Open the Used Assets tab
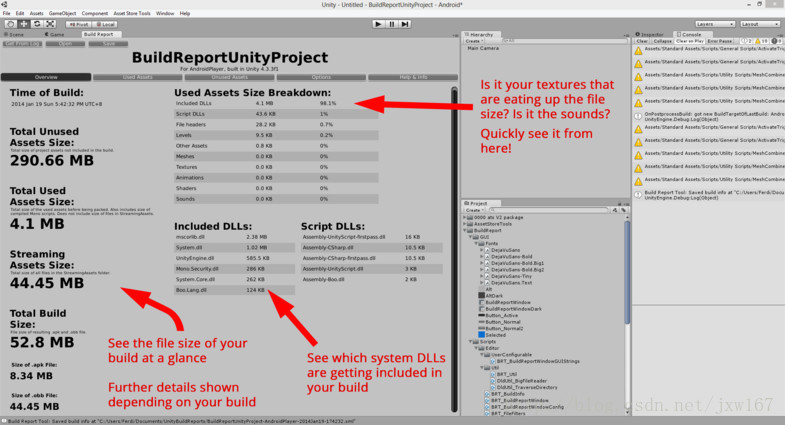 [x=137, y=77]
